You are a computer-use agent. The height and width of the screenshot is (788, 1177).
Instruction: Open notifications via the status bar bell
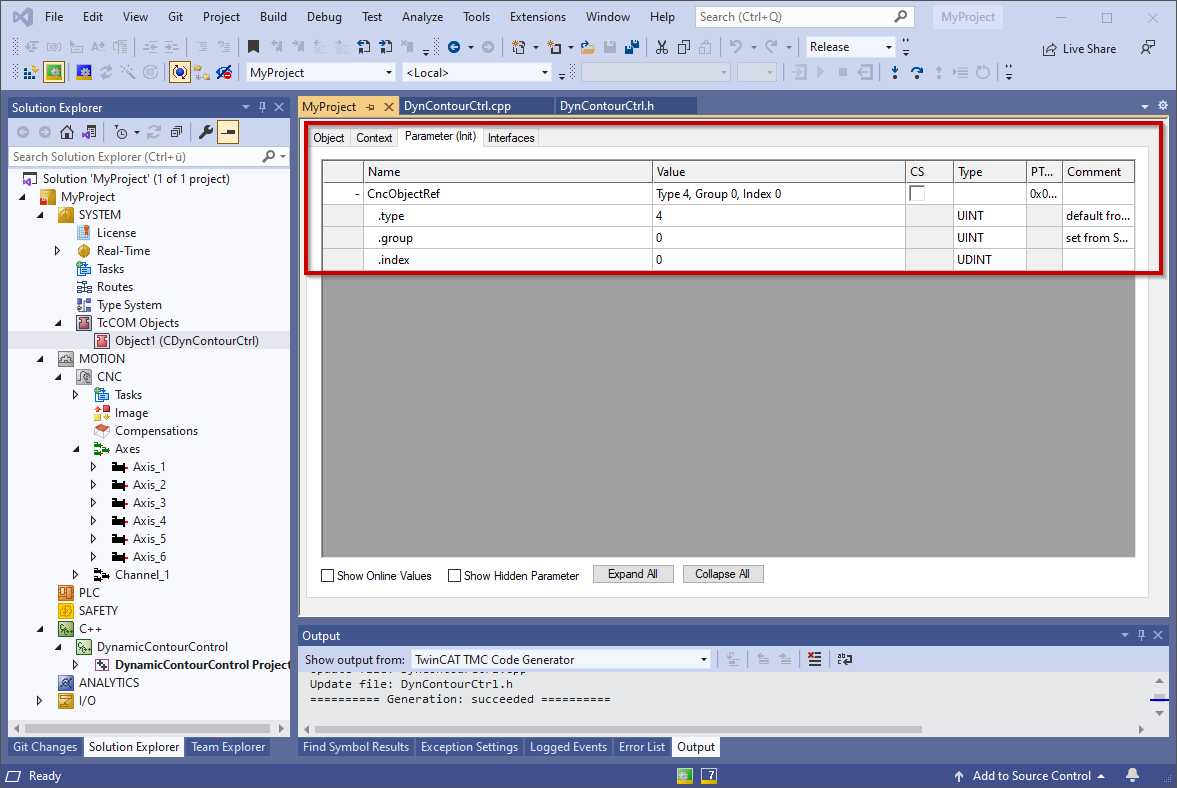point(1131,775)
